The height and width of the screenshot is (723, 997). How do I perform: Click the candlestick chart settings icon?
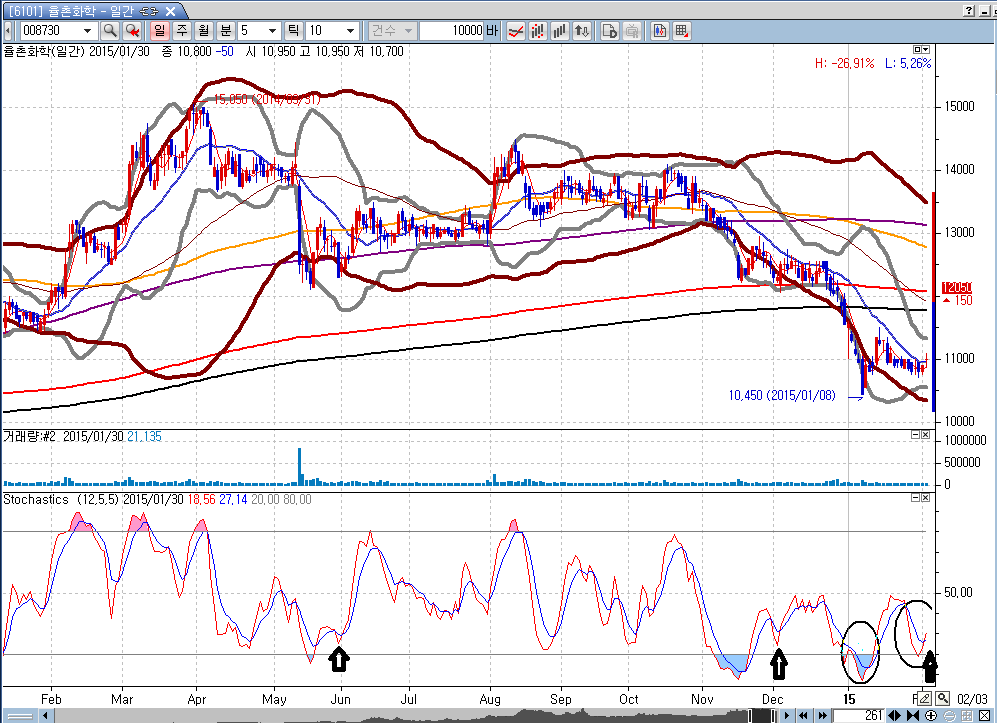point(659,31)
